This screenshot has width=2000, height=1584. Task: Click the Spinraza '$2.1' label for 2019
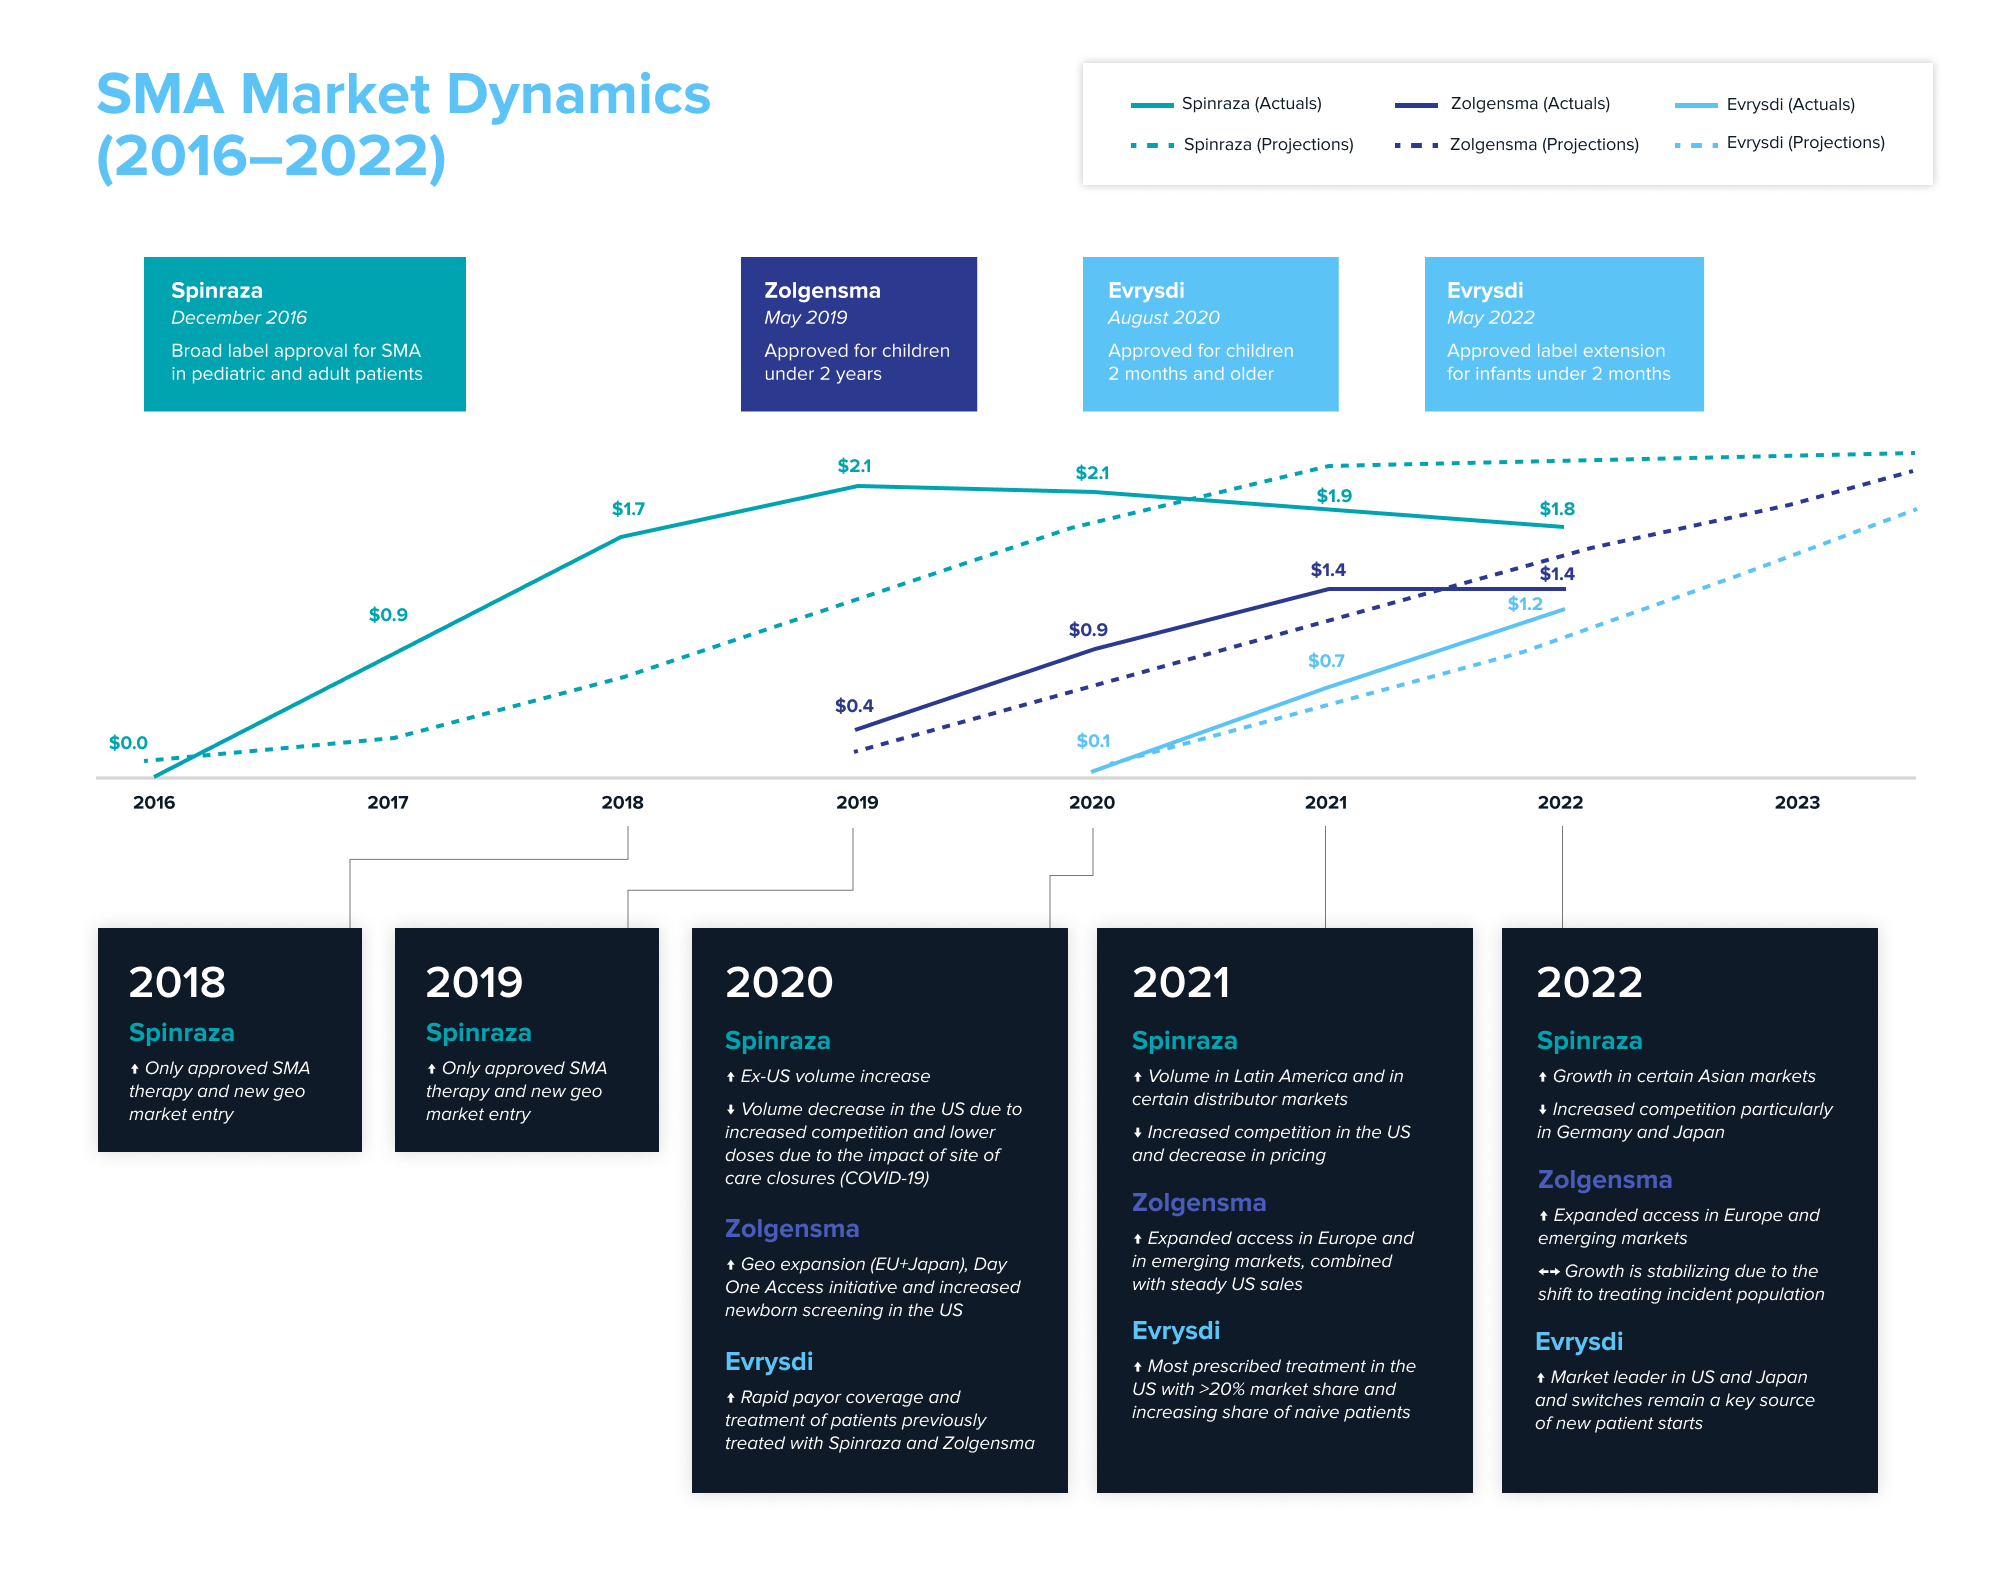click(x=854, y=465)
